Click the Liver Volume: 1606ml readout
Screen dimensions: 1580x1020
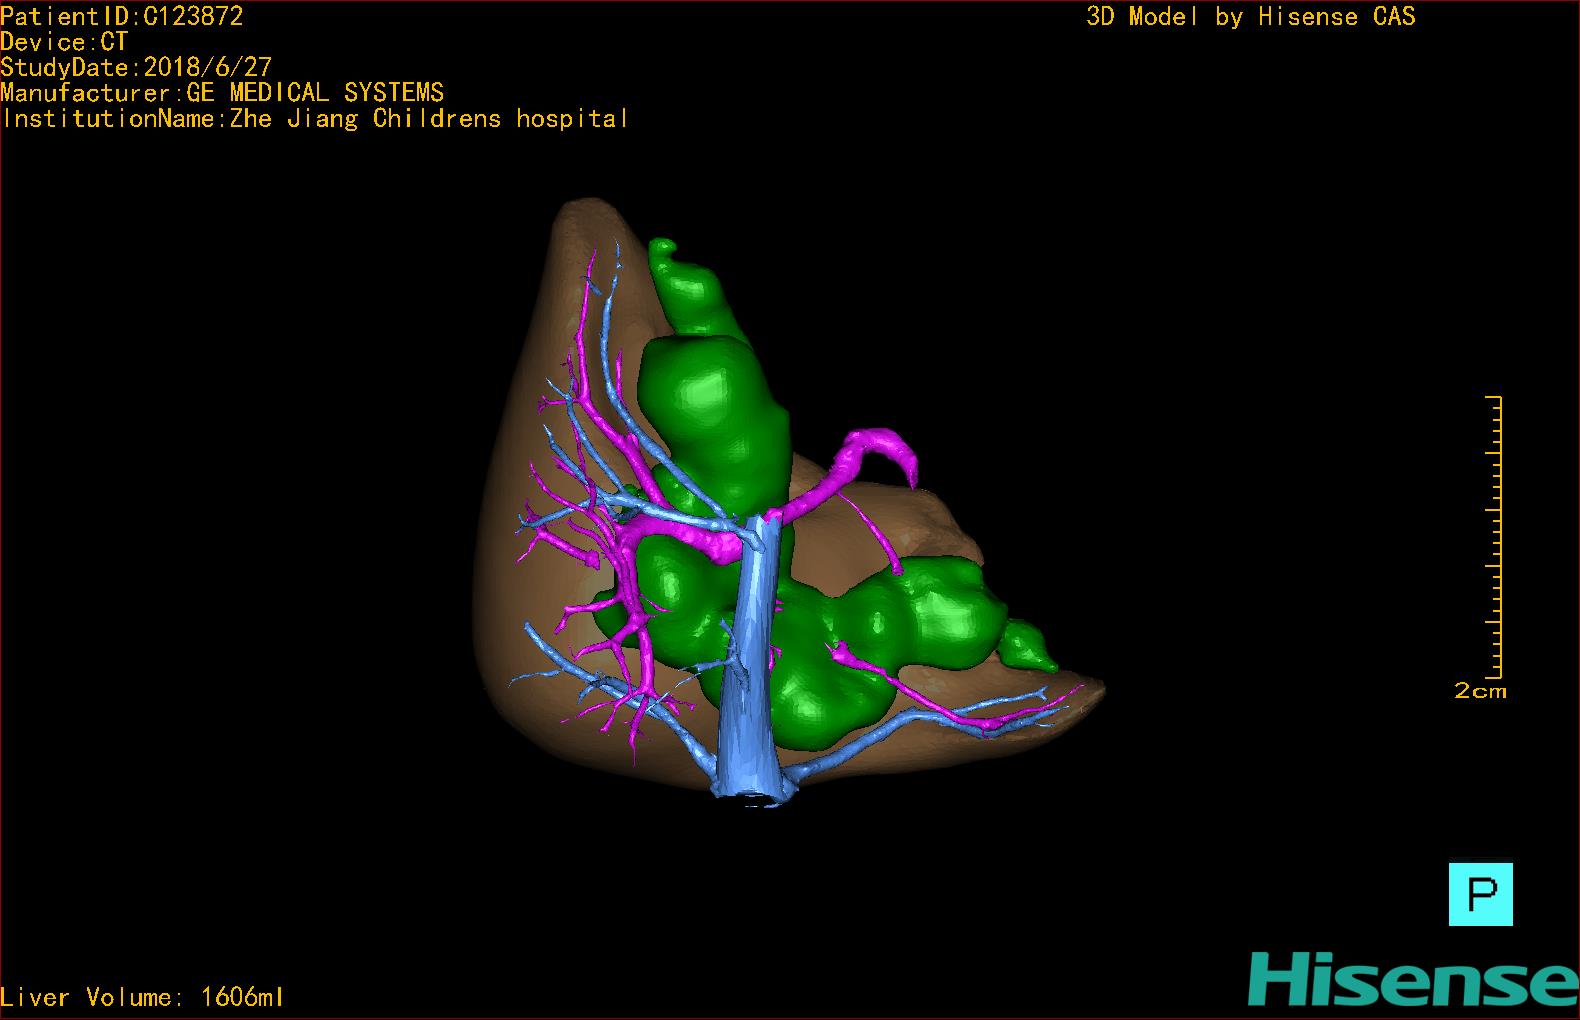coord(143,997)
